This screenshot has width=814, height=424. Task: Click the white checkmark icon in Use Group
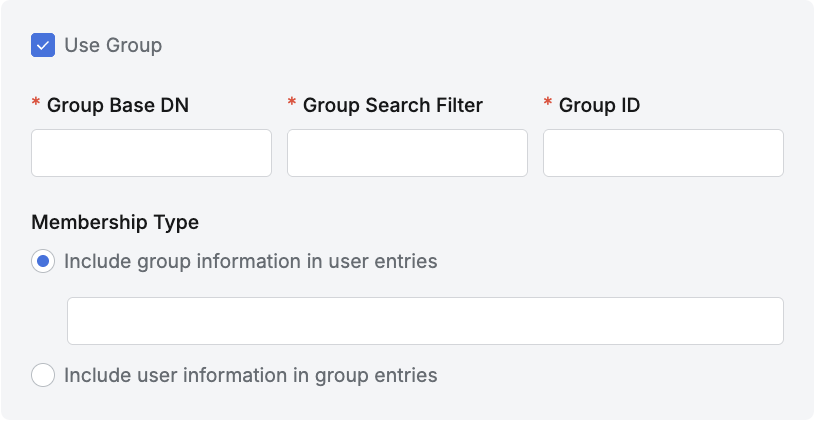pyautogui.click(x=43, y=45)
